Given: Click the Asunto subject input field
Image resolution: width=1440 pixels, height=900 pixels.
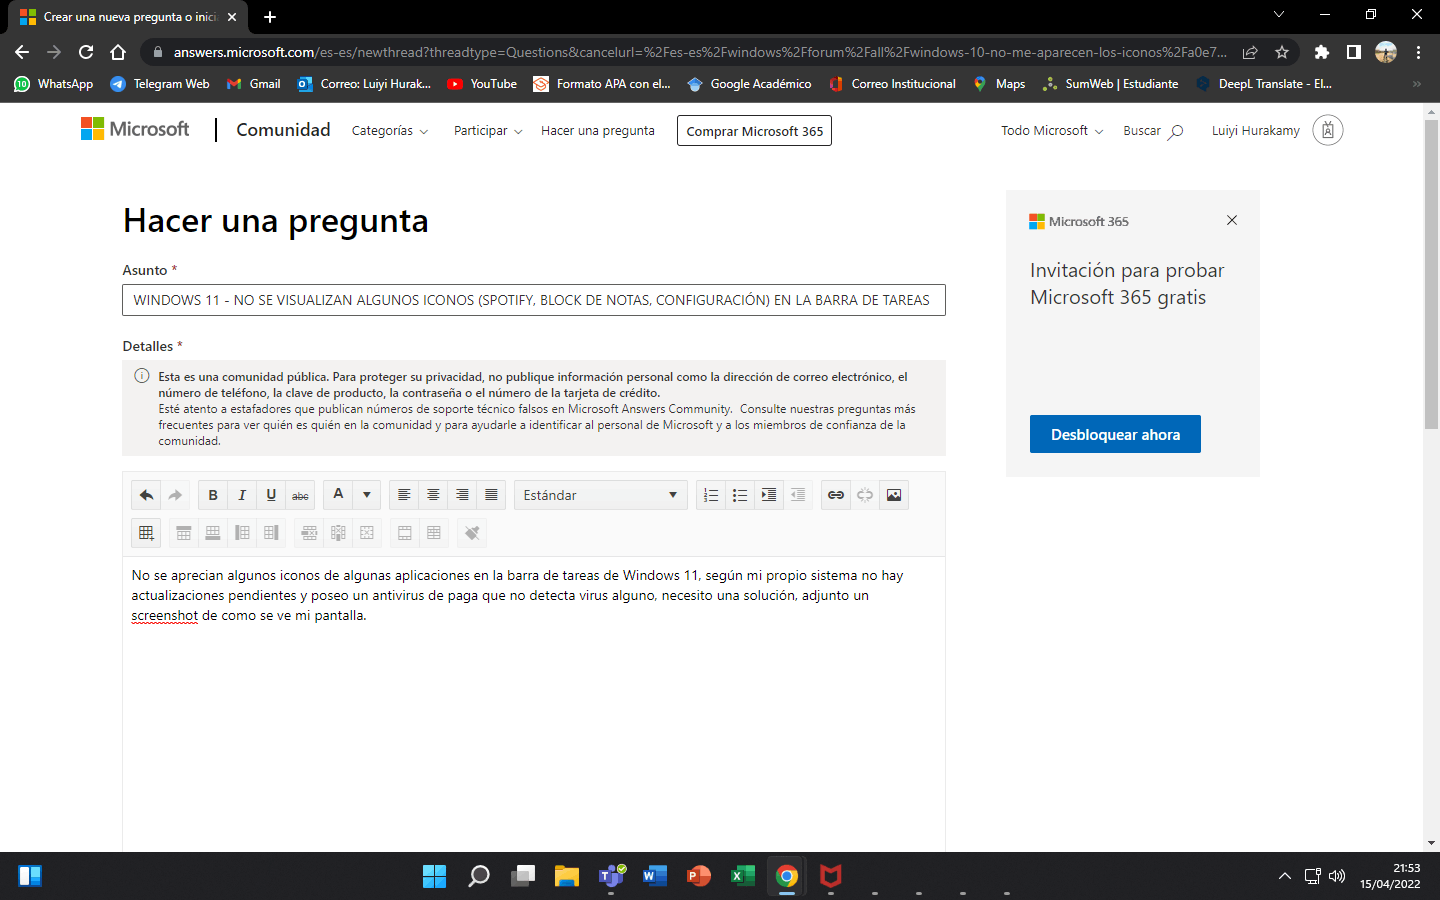Looking at the screenshot, I should 534,300.
